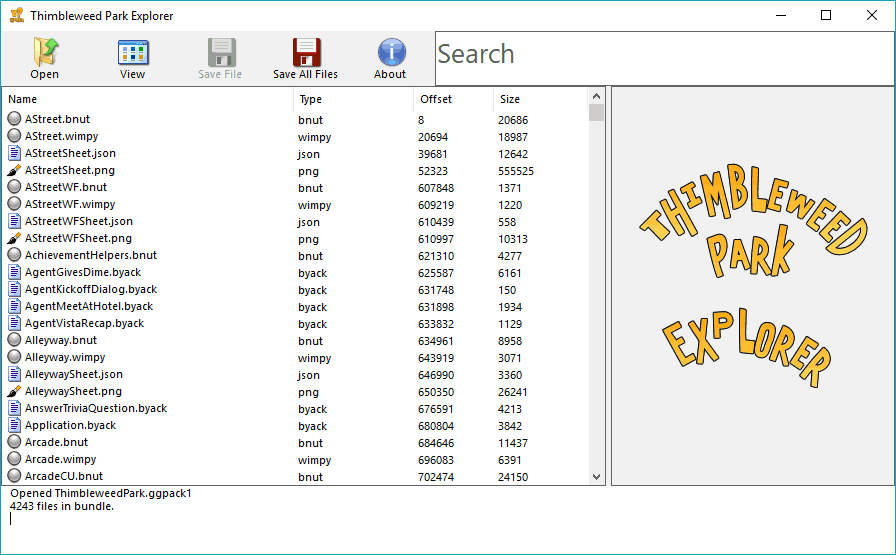Select the AchievementHelpers.bnut file name
This screenshot has width=896, height=555.
click(91, 255)
